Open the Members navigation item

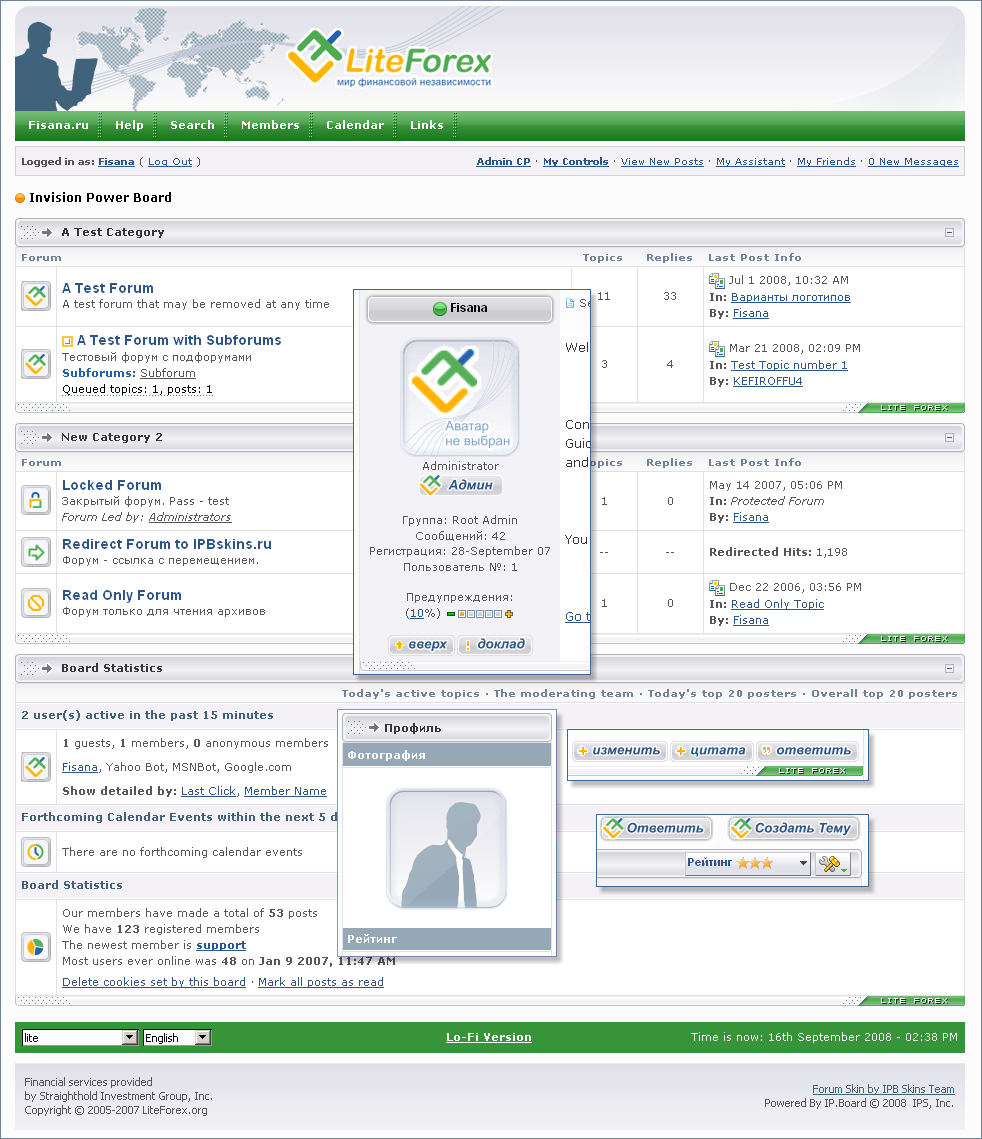(270, 125)
